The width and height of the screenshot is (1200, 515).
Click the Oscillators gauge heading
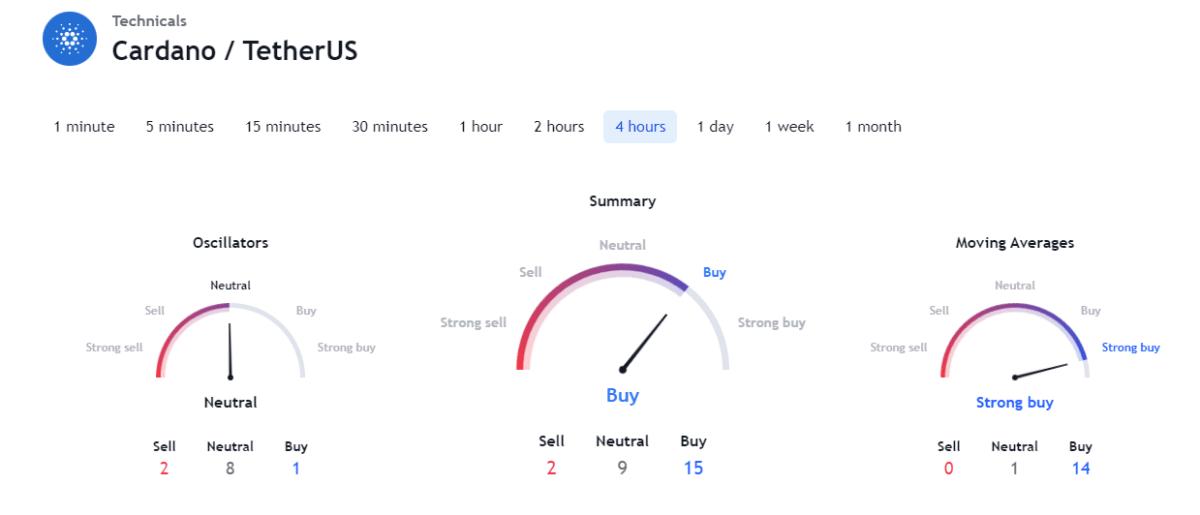230,242
